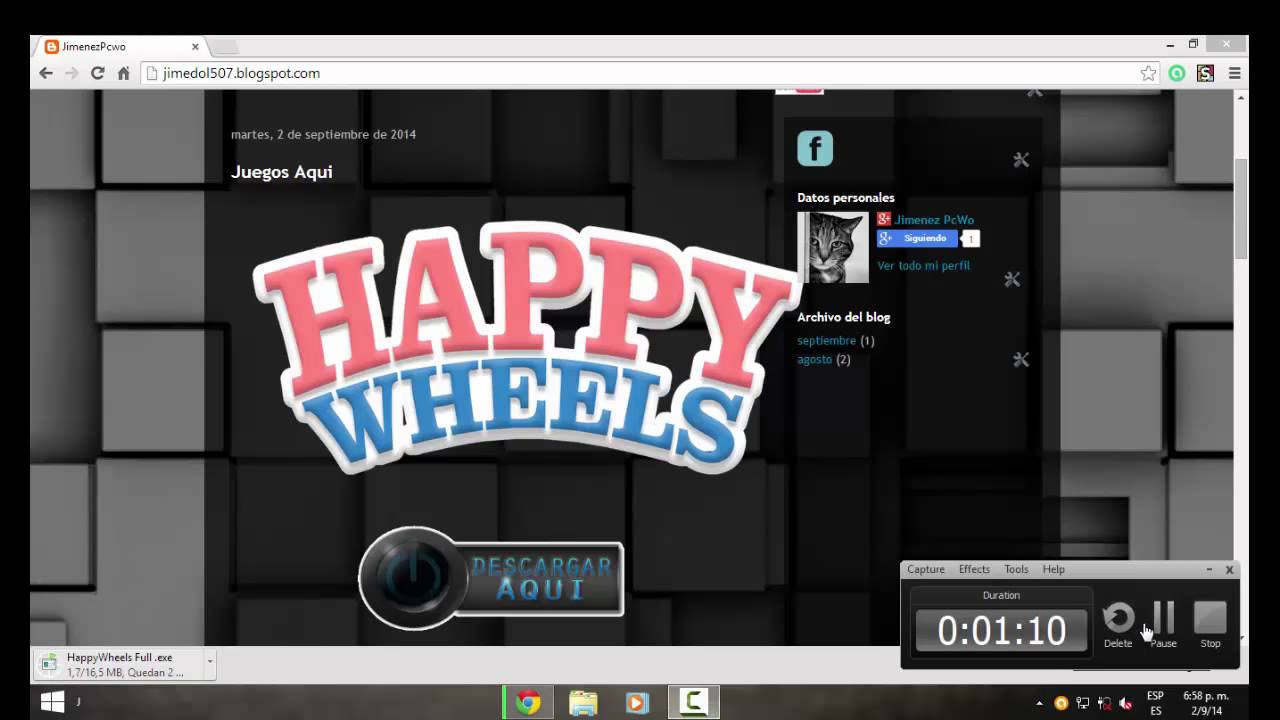Image resolution: width=1280 pixels, height=720 pixels.
Task: Open the Effects menu
Action: click(x=974, y=569)
